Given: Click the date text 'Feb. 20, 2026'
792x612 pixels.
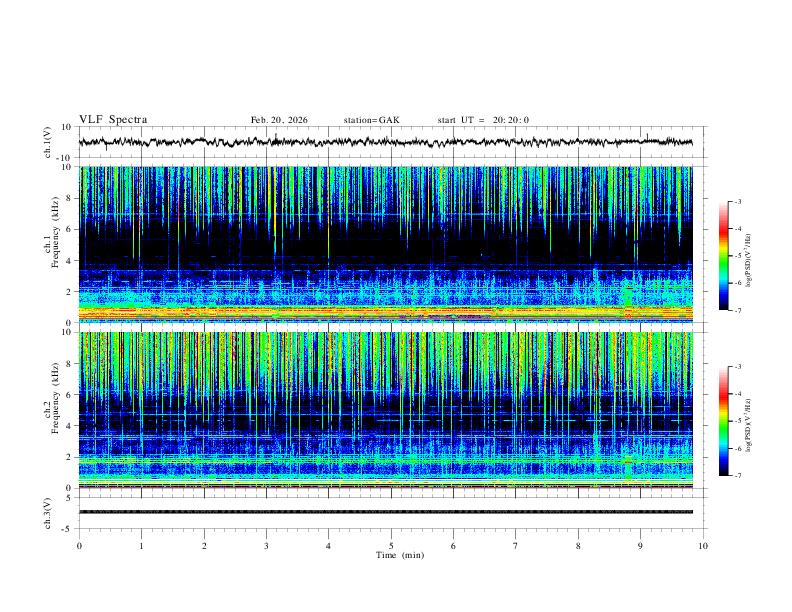Looking at the screenshot, I should pos(279,120).
